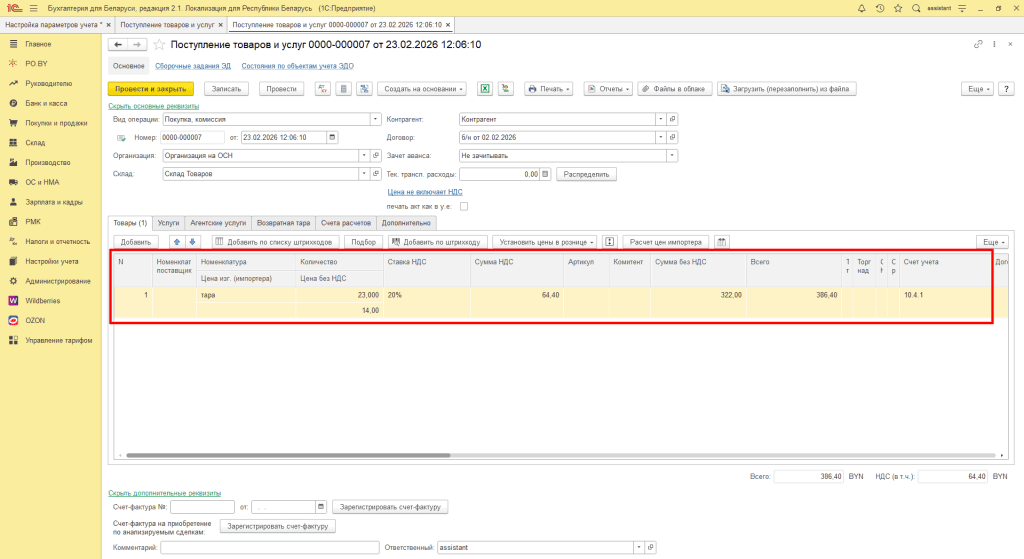The height and width of the screenshot is (559, 1024).
Task: Toggle the 'печать акт как в у.е.' checkbox
Action: pos(463,206)
